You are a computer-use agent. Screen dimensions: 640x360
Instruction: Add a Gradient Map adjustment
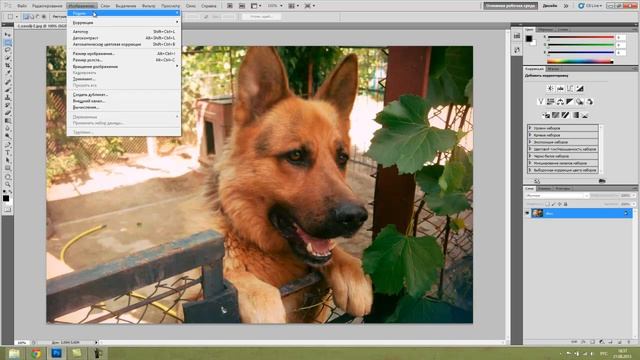pyautogui.click(x=575, y=115)
